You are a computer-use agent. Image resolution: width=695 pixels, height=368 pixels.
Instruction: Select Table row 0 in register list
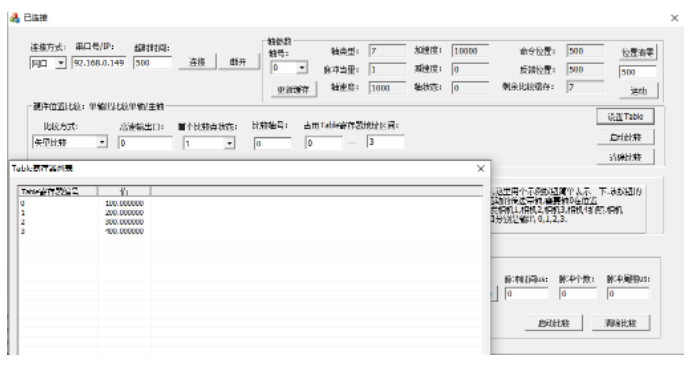pyautogui.click(x=250, y=203)
